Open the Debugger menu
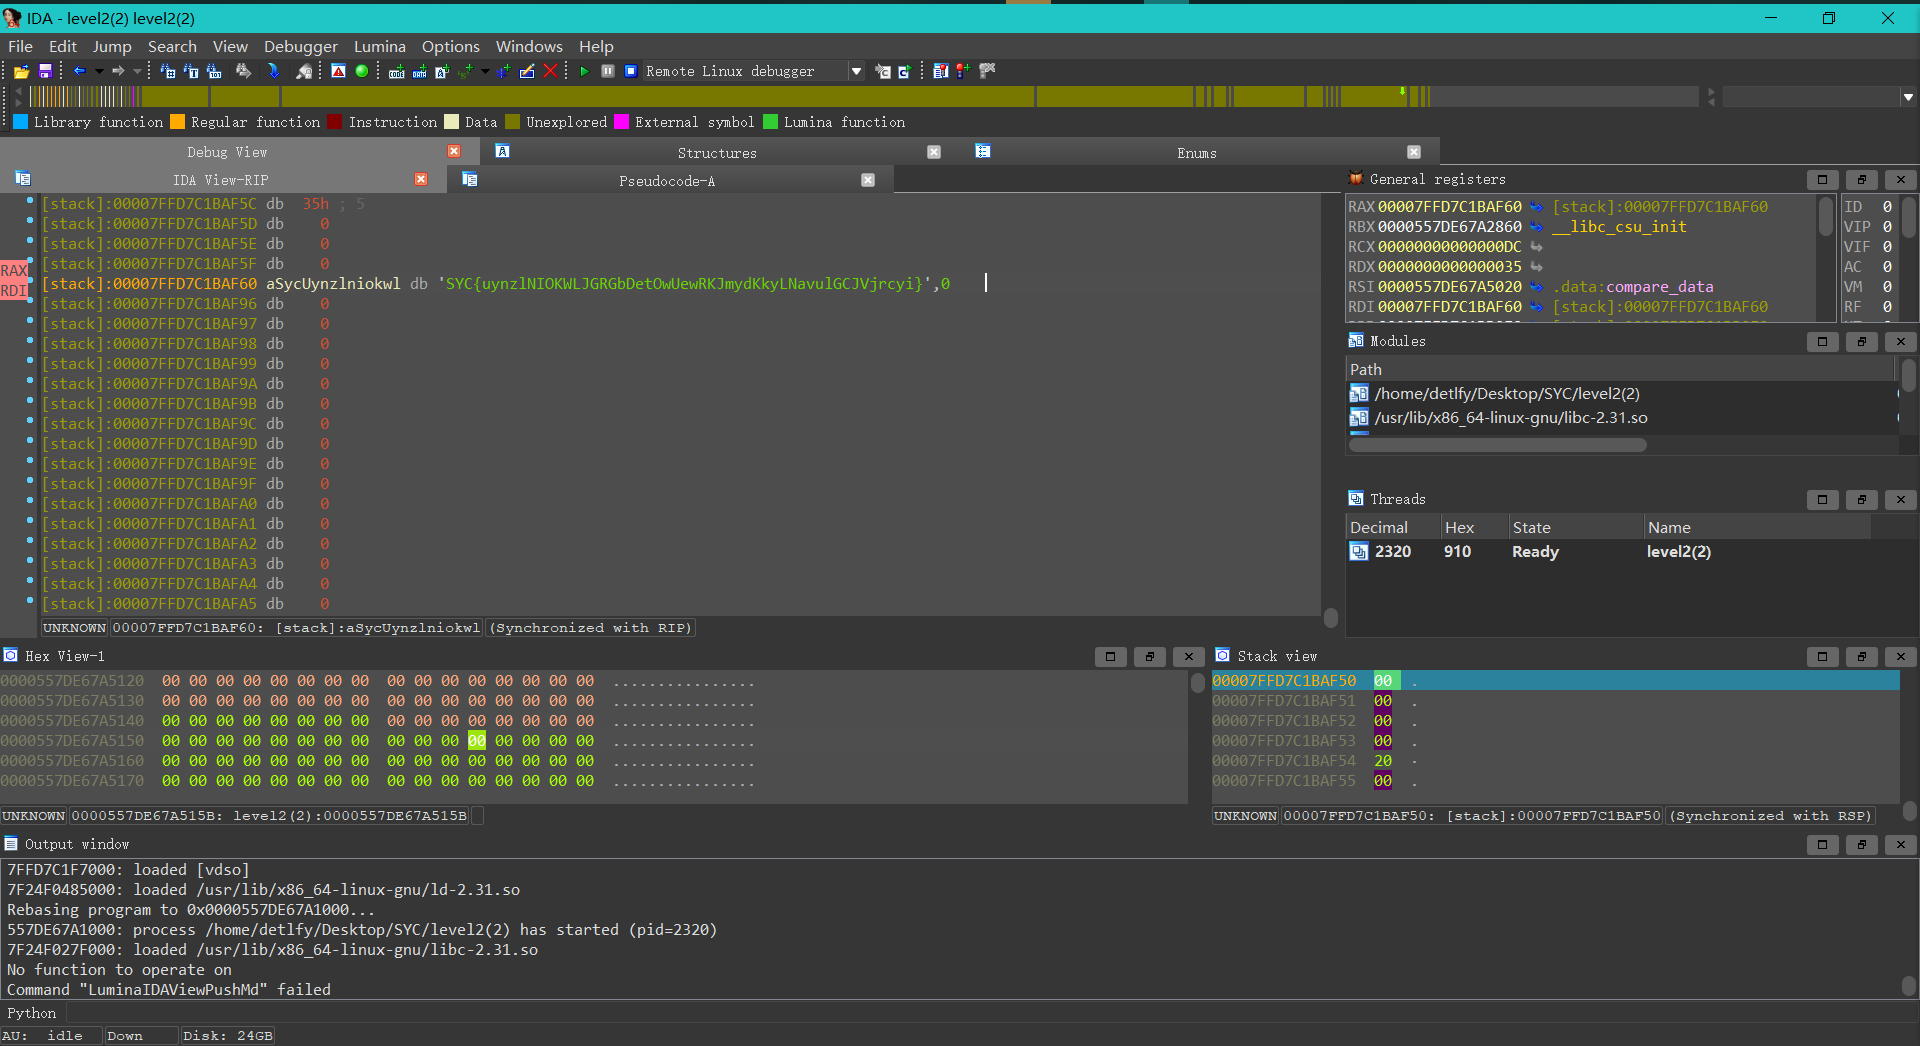This screenshot has height=1046, width=1920. [x=301, y=46]
